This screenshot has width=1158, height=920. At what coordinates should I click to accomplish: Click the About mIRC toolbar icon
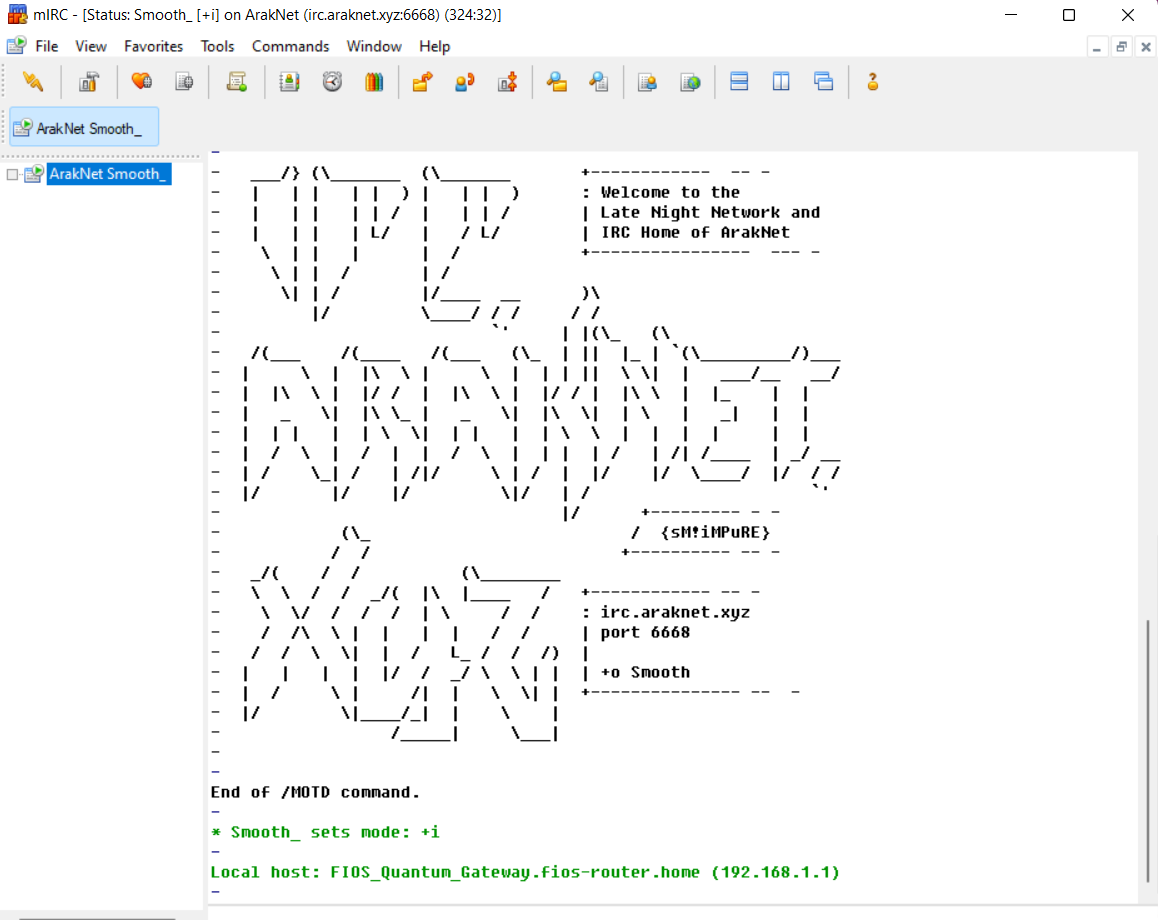[x=873, y=82]
